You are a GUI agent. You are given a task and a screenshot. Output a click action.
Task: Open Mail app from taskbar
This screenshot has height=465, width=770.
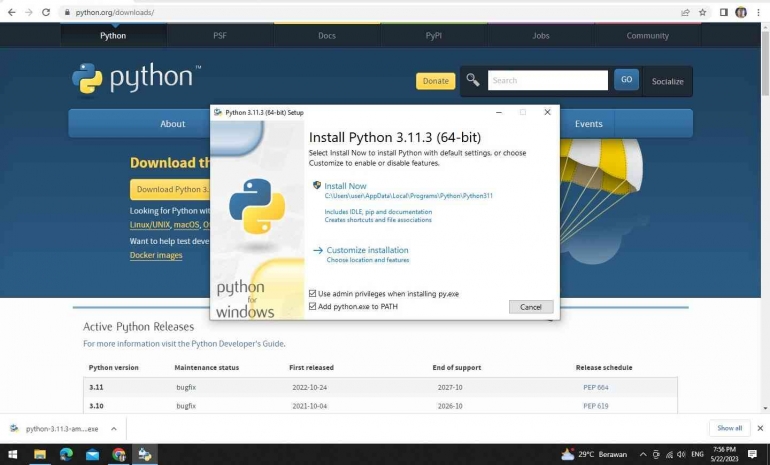pos(92,454)
